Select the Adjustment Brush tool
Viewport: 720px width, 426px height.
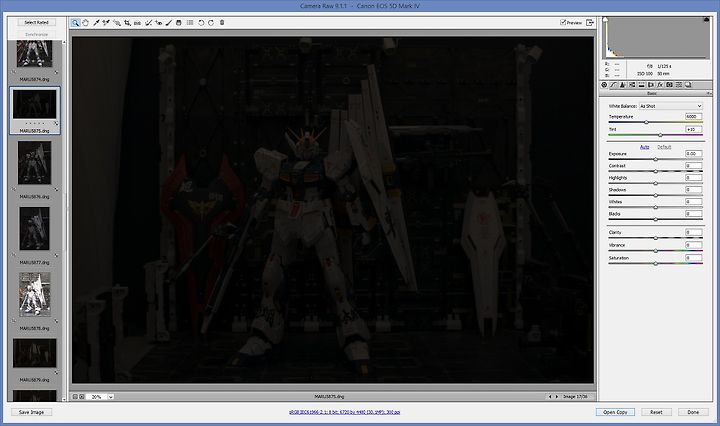tap(169, 22)
